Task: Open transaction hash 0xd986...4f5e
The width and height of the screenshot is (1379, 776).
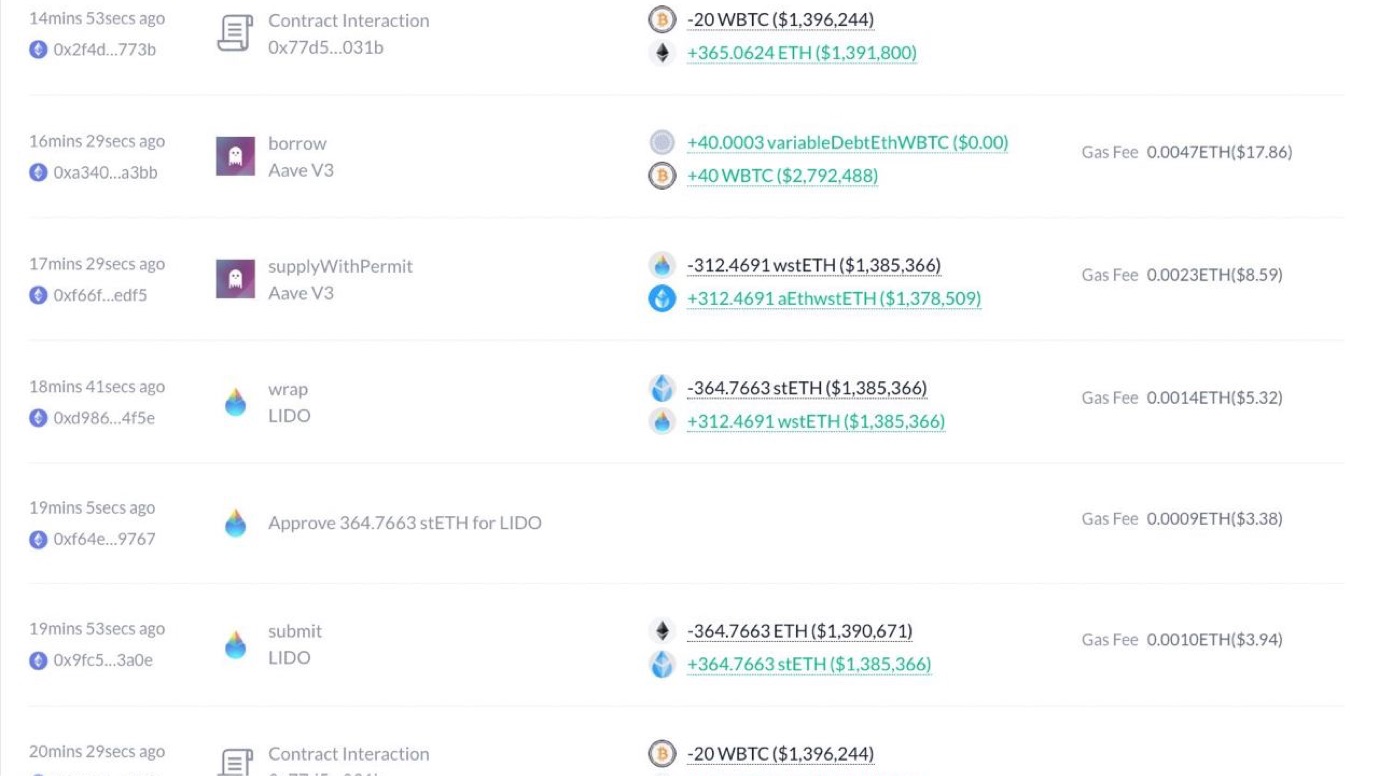Action: pos(104,418)
